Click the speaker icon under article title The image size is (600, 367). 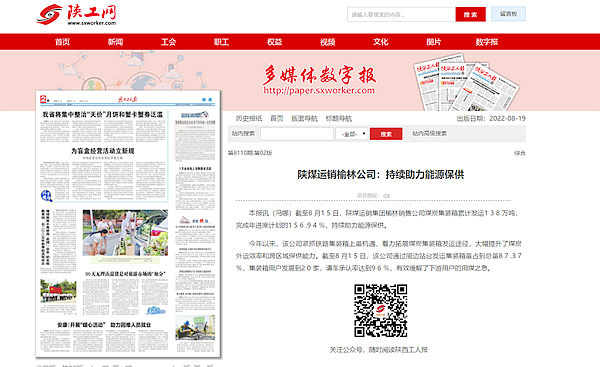[386, 196]
